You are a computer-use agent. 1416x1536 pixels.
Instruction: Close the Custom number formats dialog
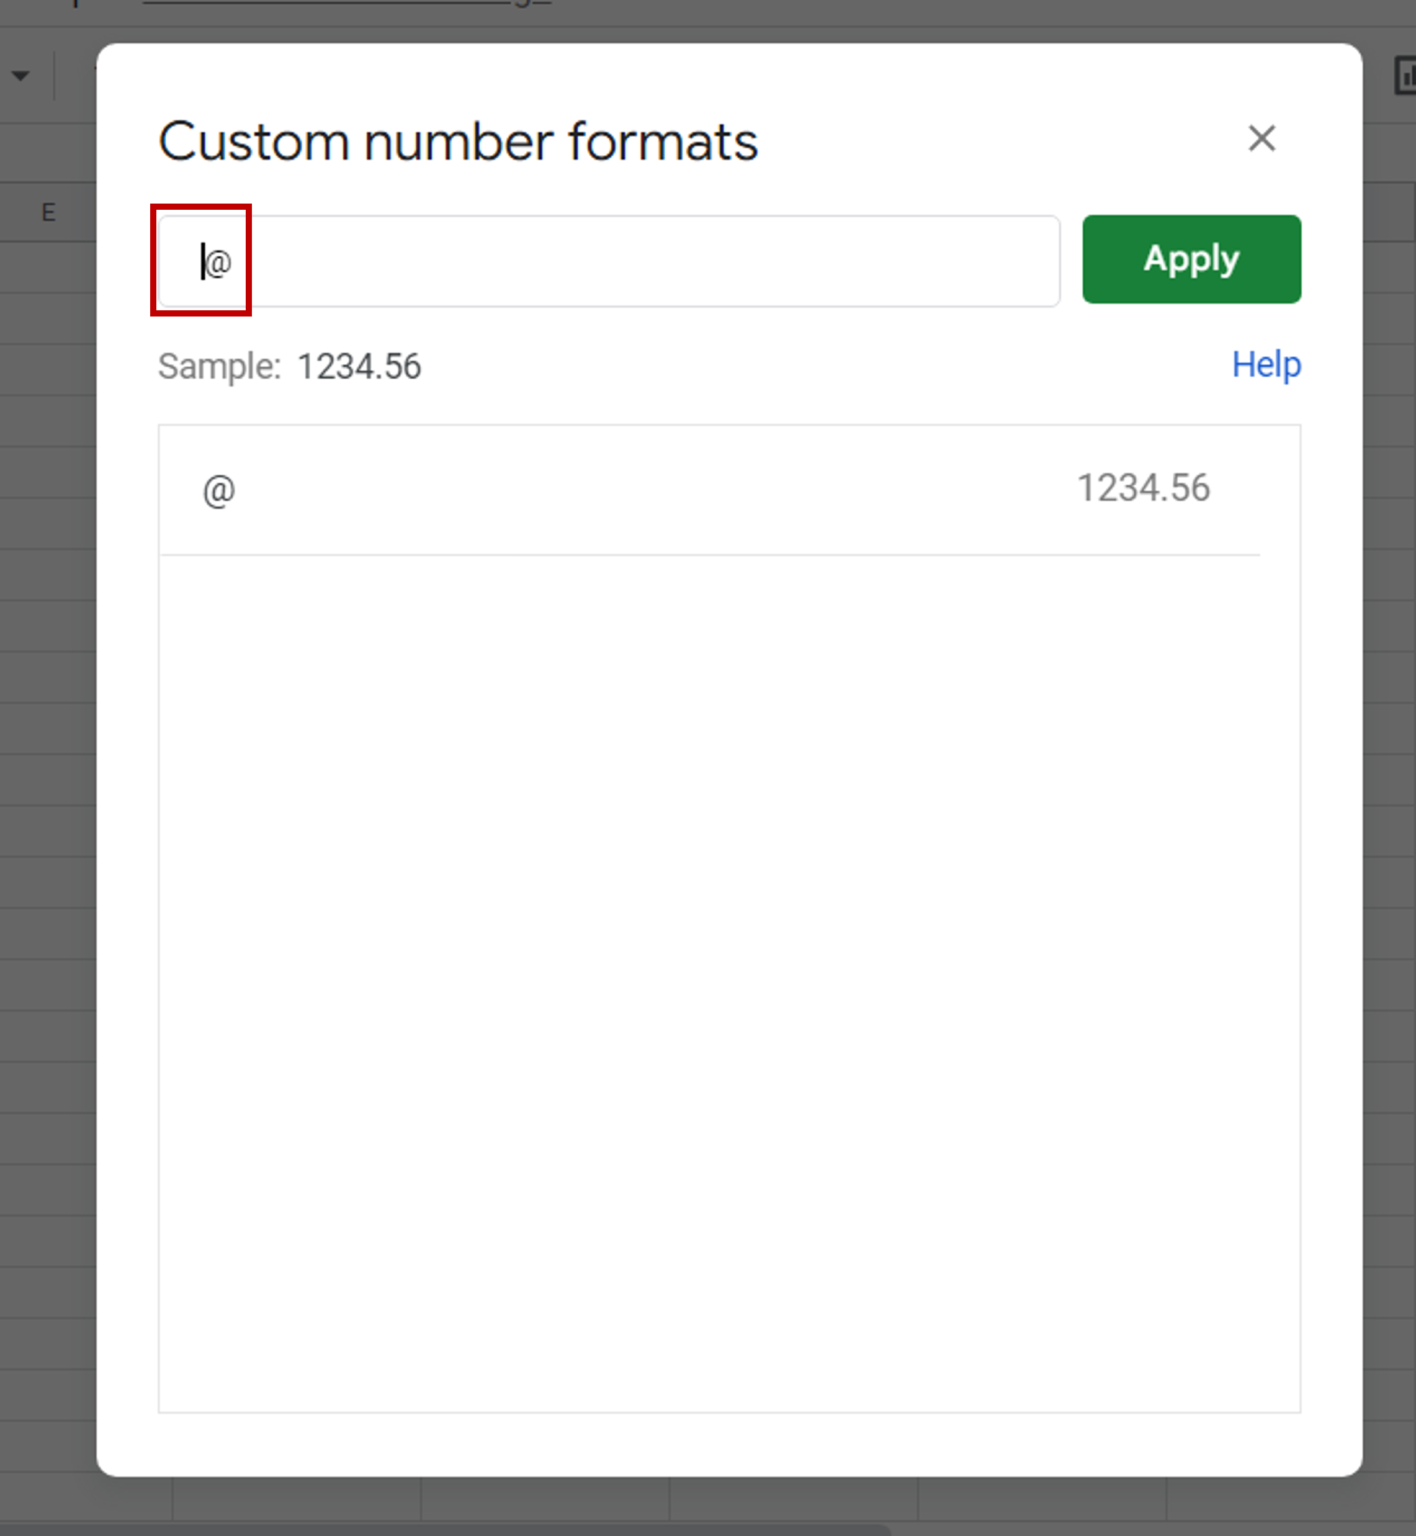(x=1262, y=138)
